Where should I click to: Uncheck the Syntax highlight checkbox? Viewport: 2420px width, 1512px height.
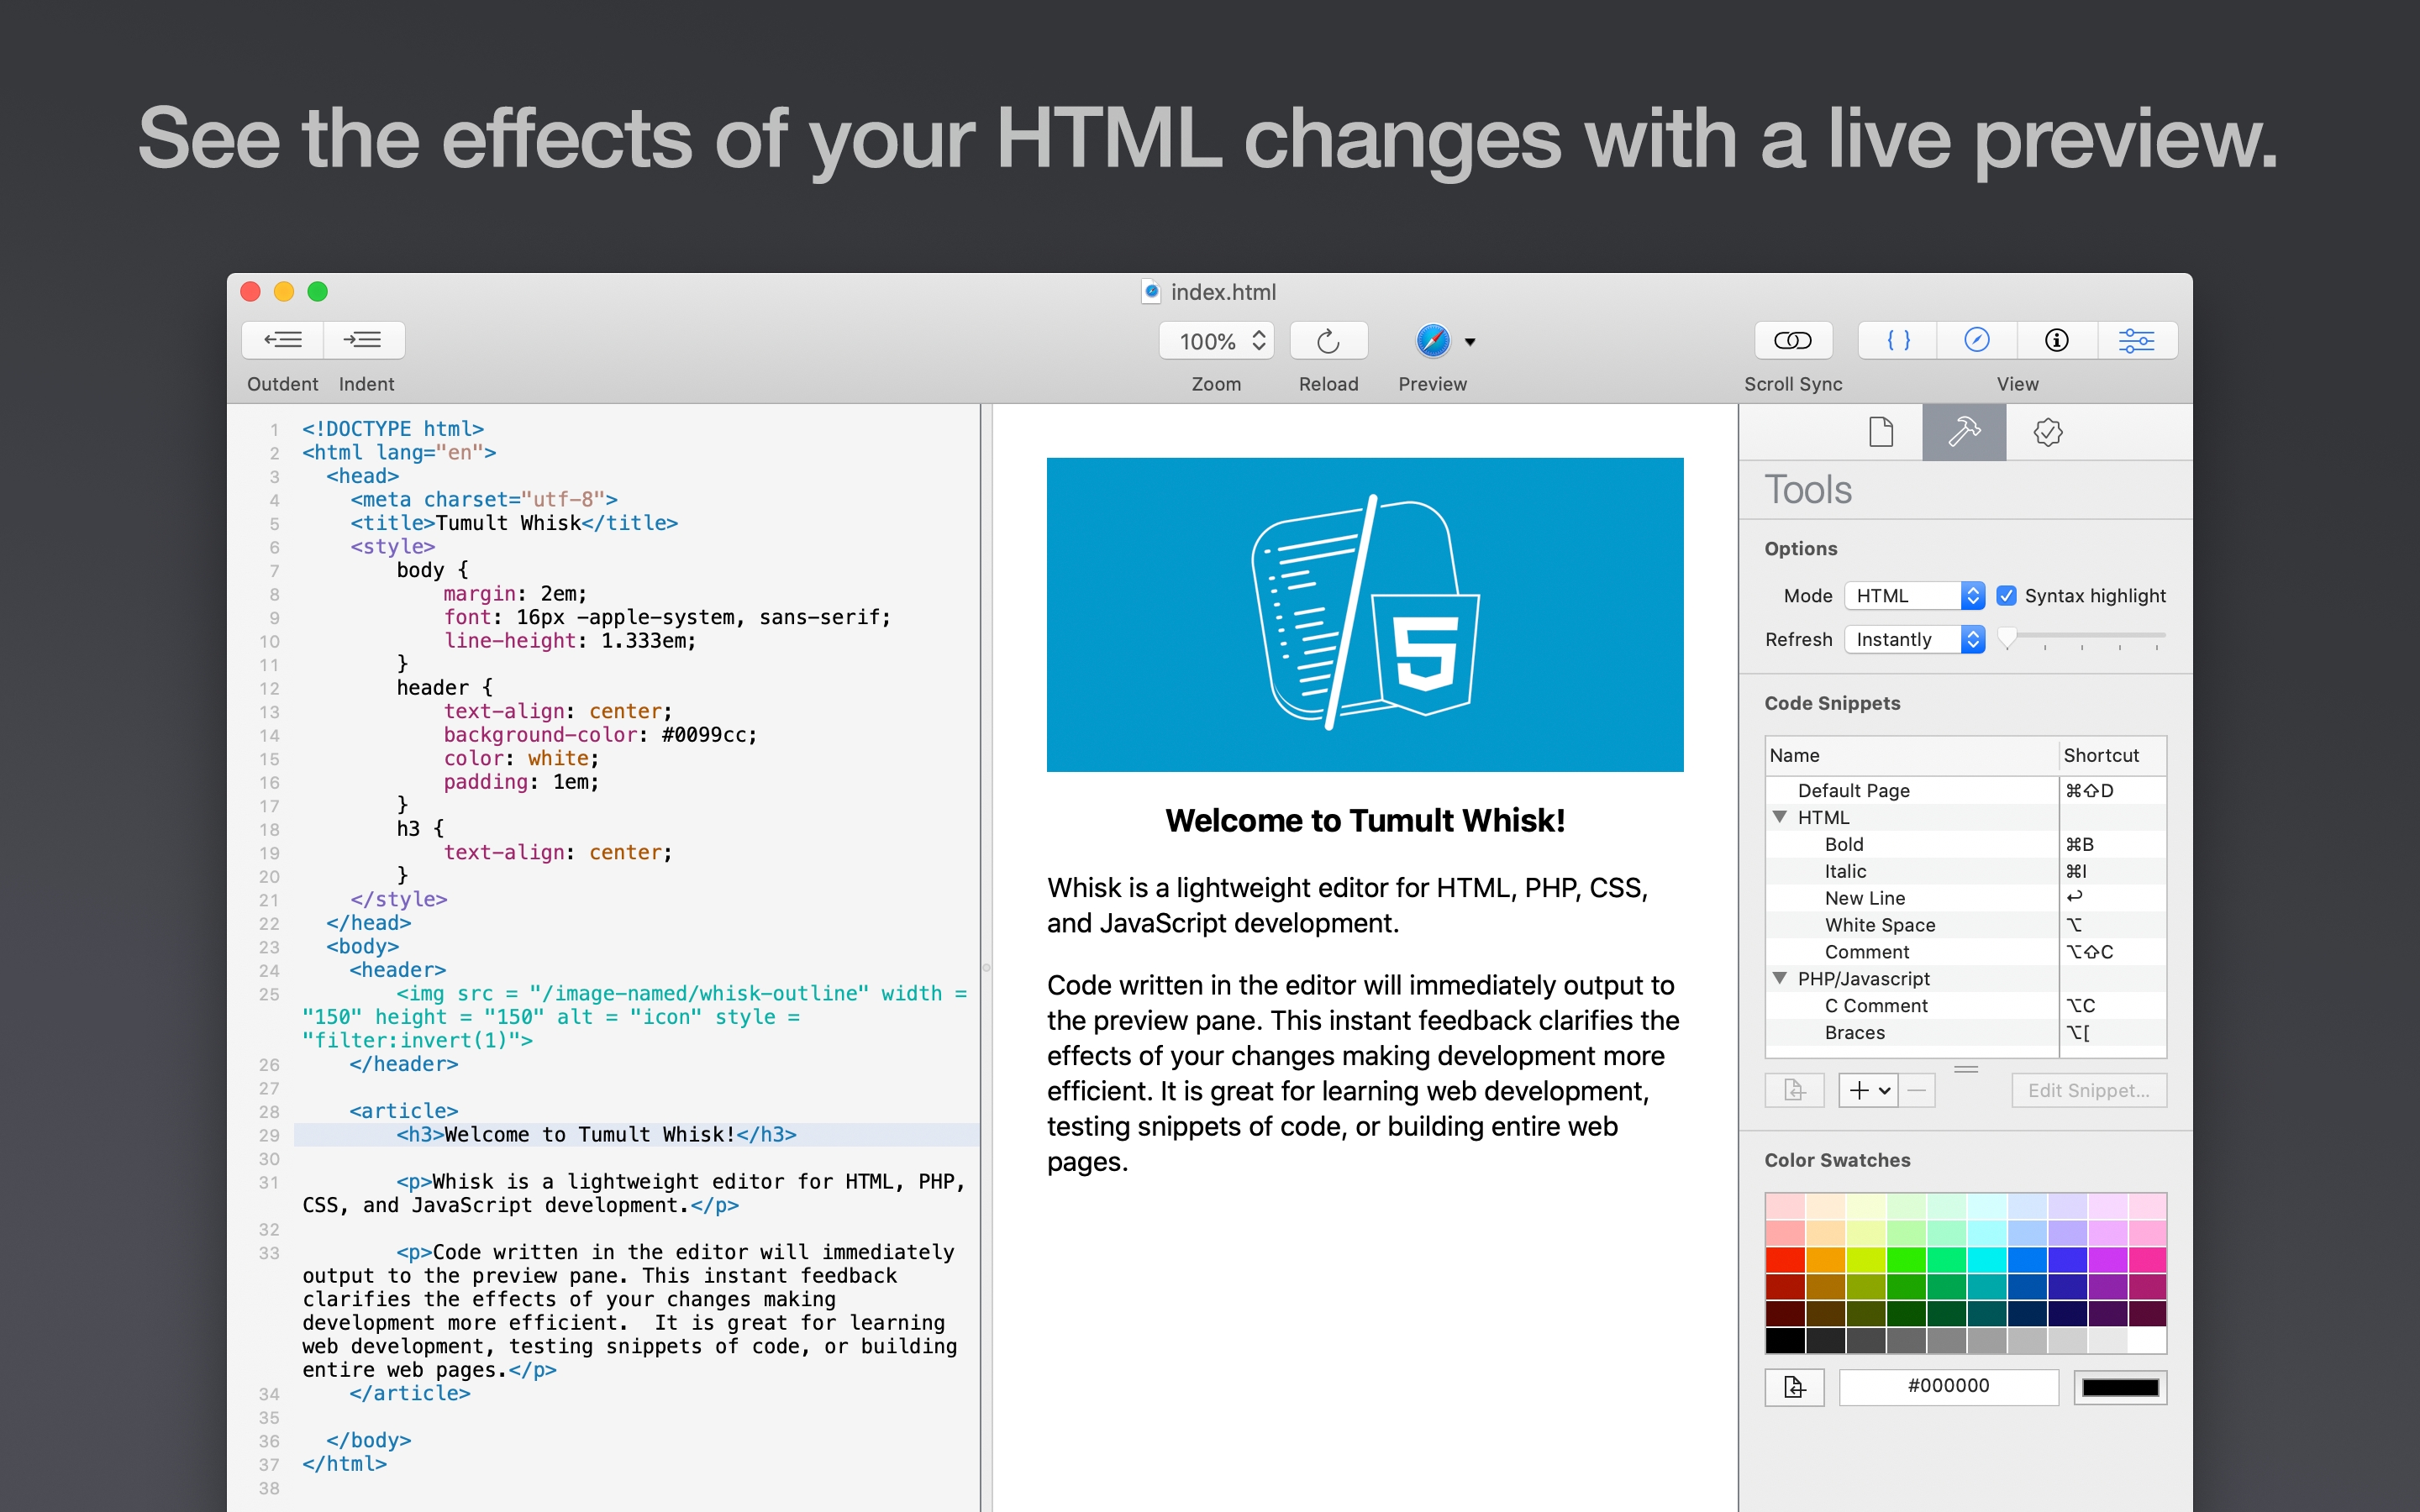pos(2006,596)
